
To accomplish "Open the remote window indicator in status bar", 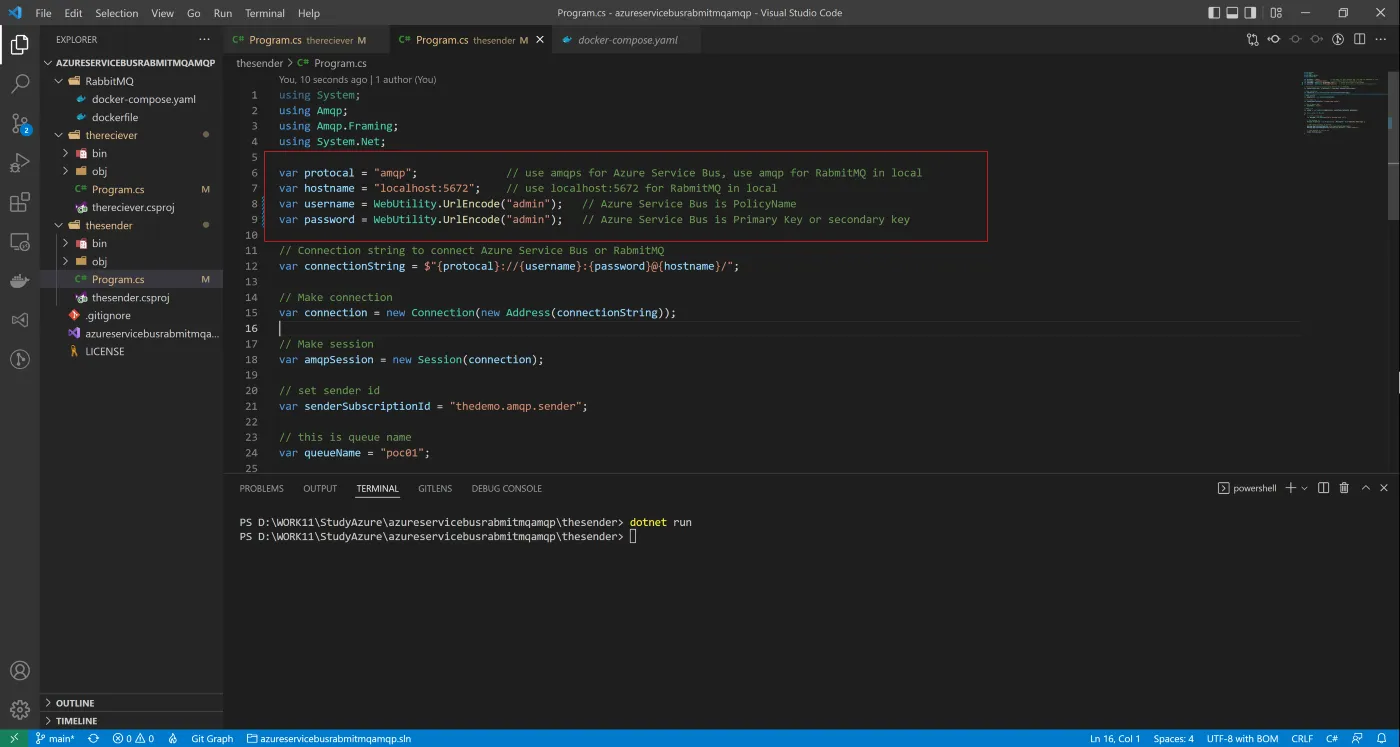I will (x=14, y=739).
